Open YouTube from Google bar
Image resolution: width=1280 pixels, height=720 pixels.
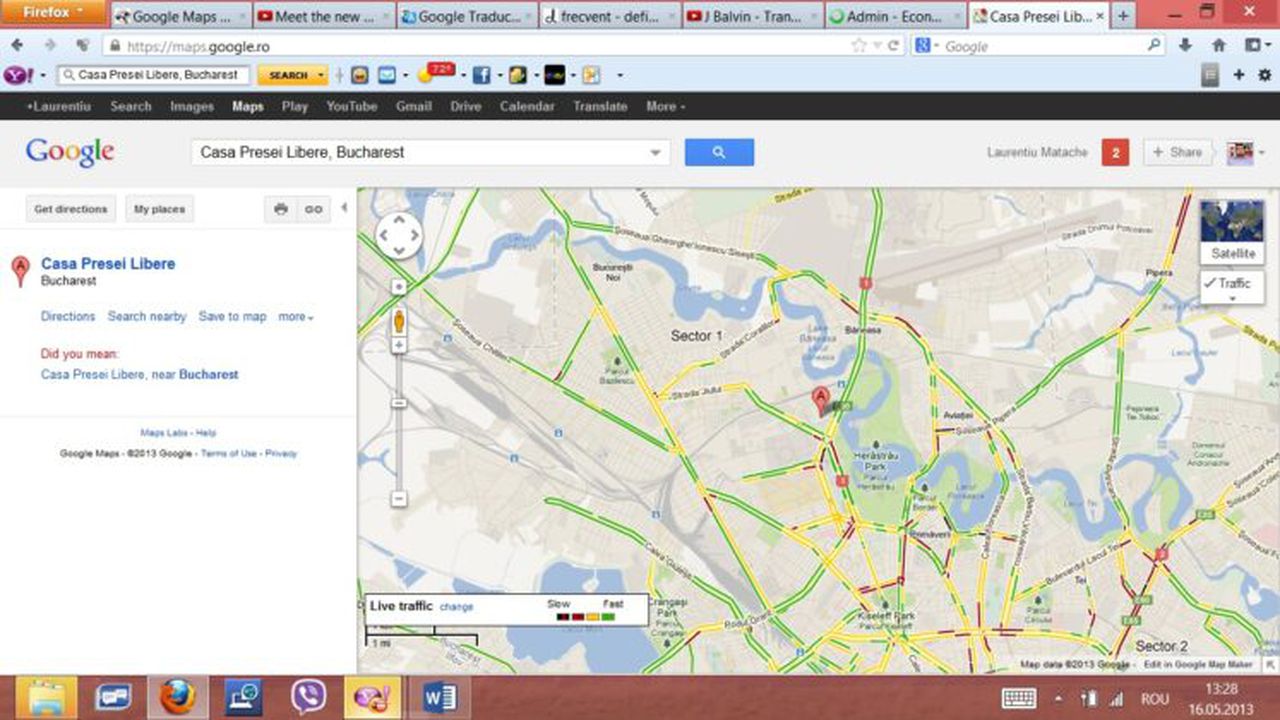[x=352, y=106]
